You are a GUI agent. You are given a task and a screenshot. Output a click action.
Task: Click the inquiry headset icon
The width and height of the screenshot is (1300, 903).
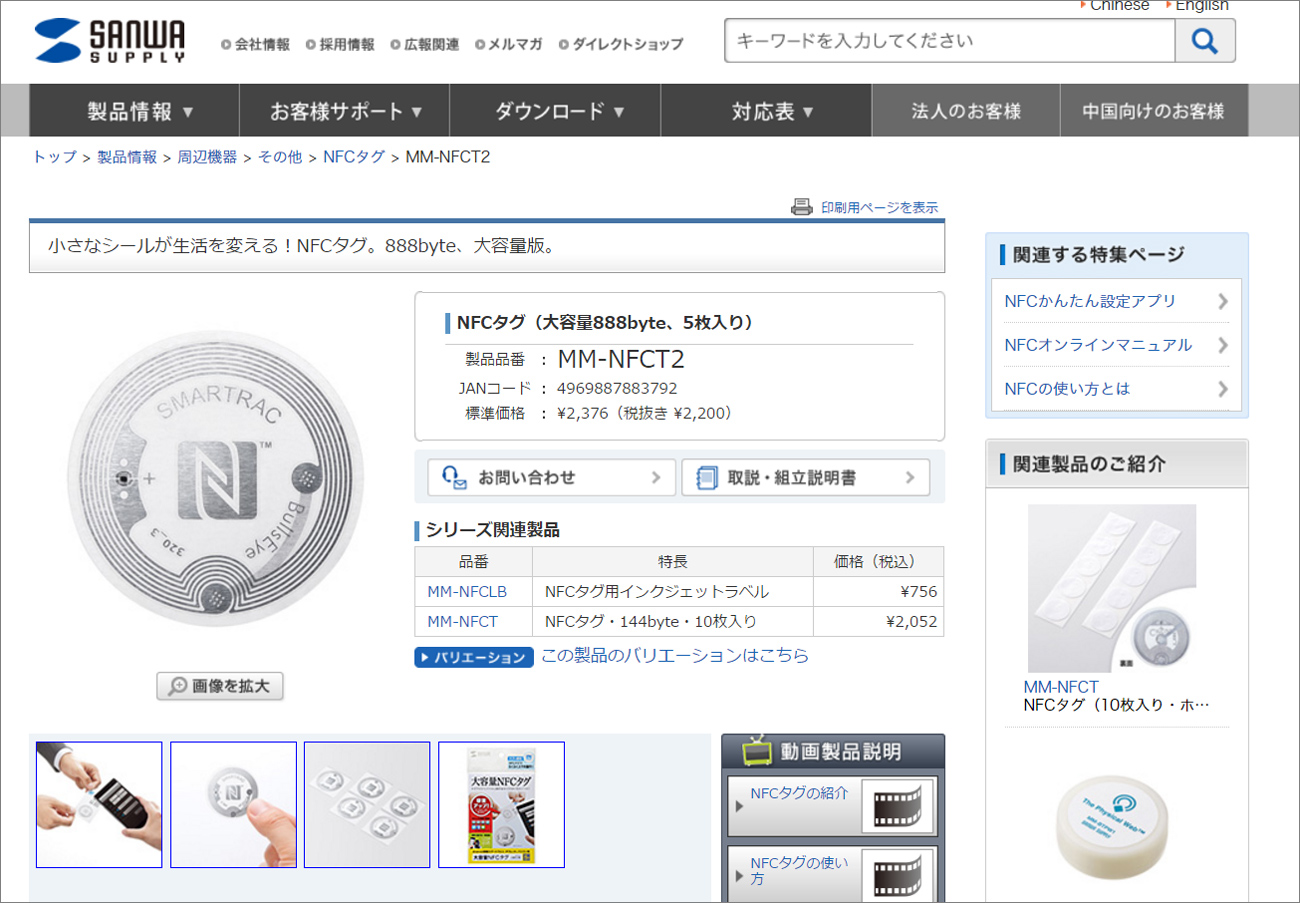[454, 477]
